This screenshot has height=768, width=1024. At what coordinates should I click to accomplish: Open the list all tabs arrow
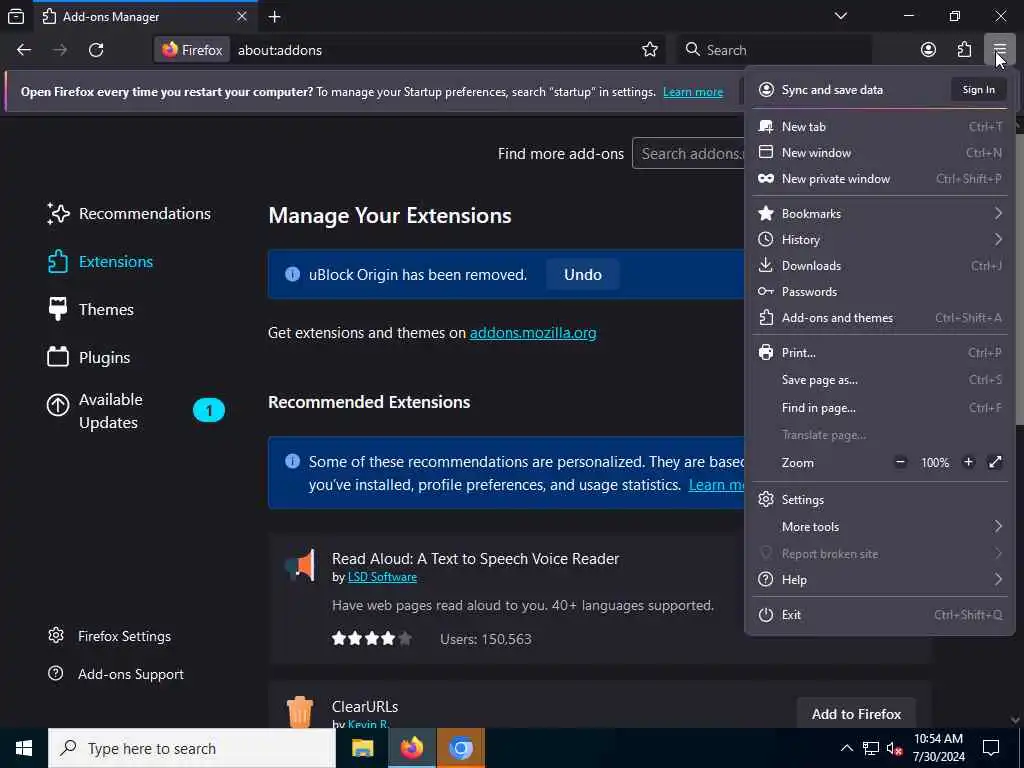click(x=840, y=16)
